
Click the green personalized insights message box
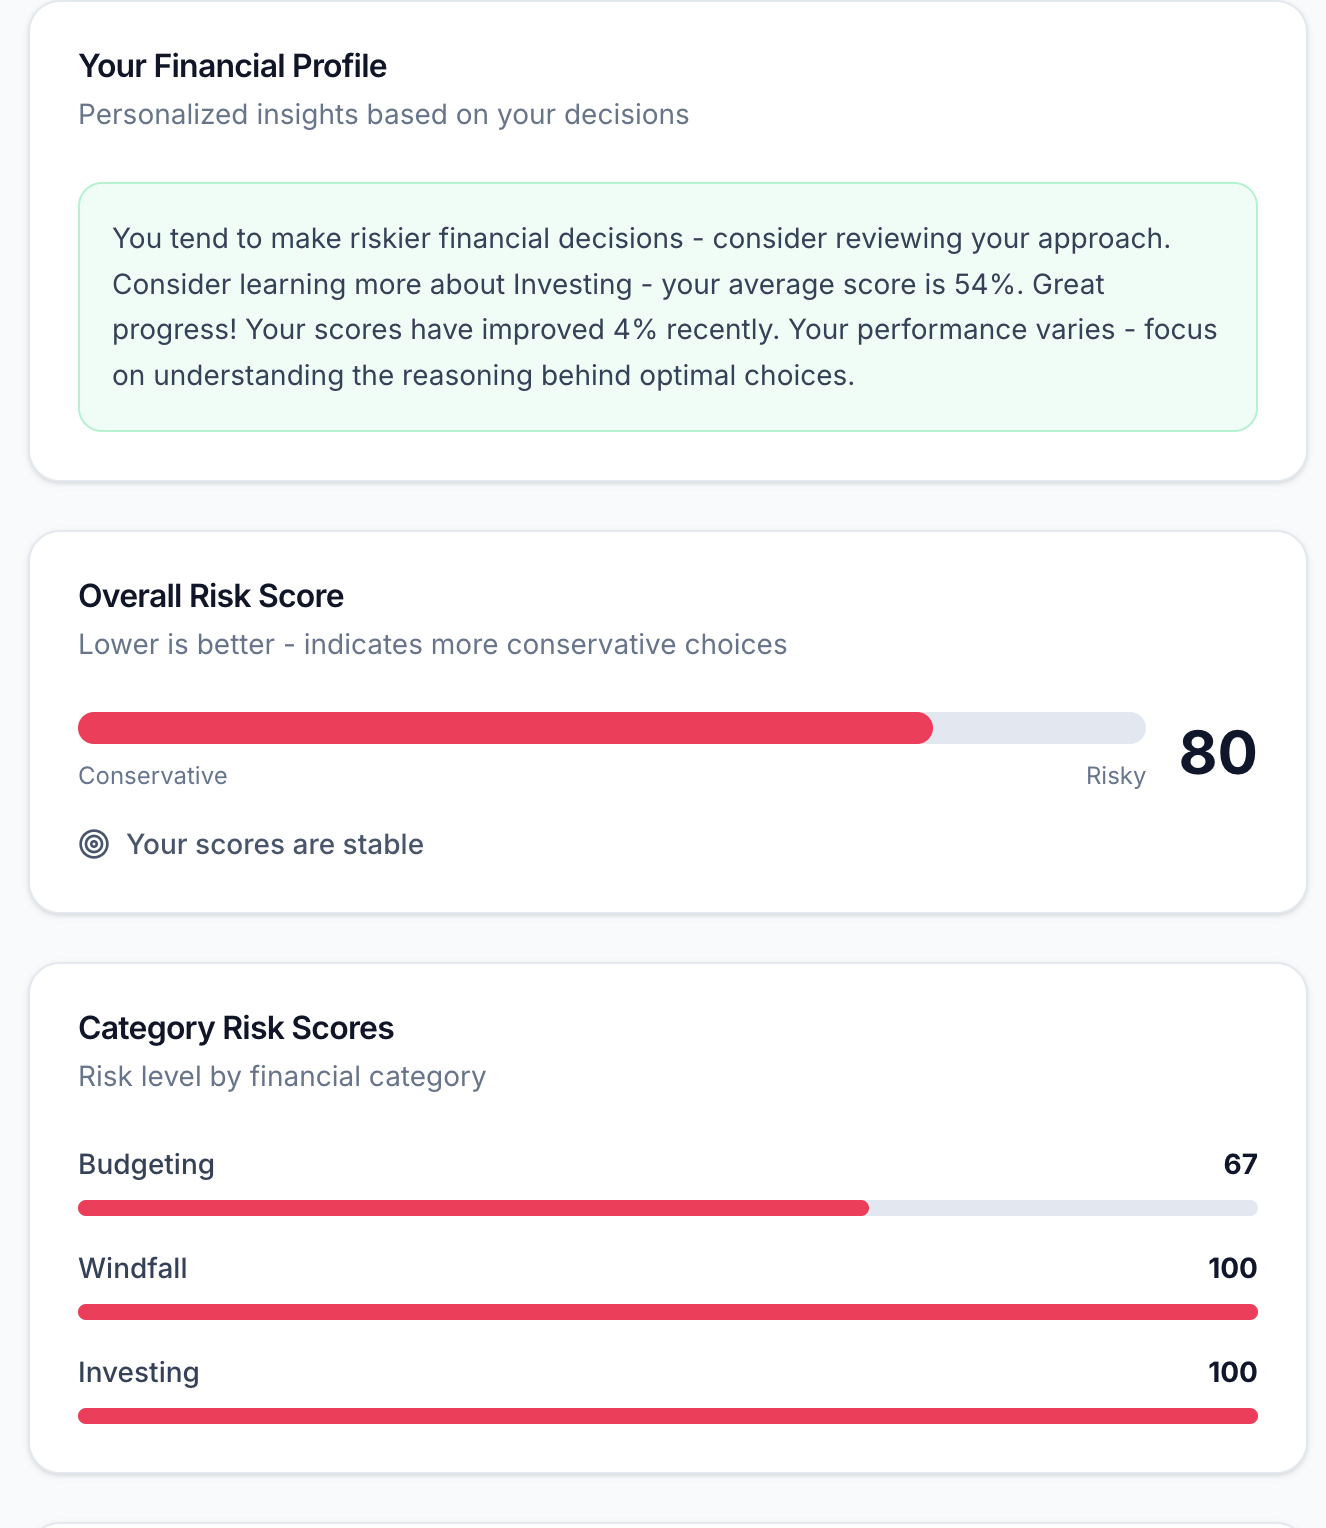click(x=667, y=307)
